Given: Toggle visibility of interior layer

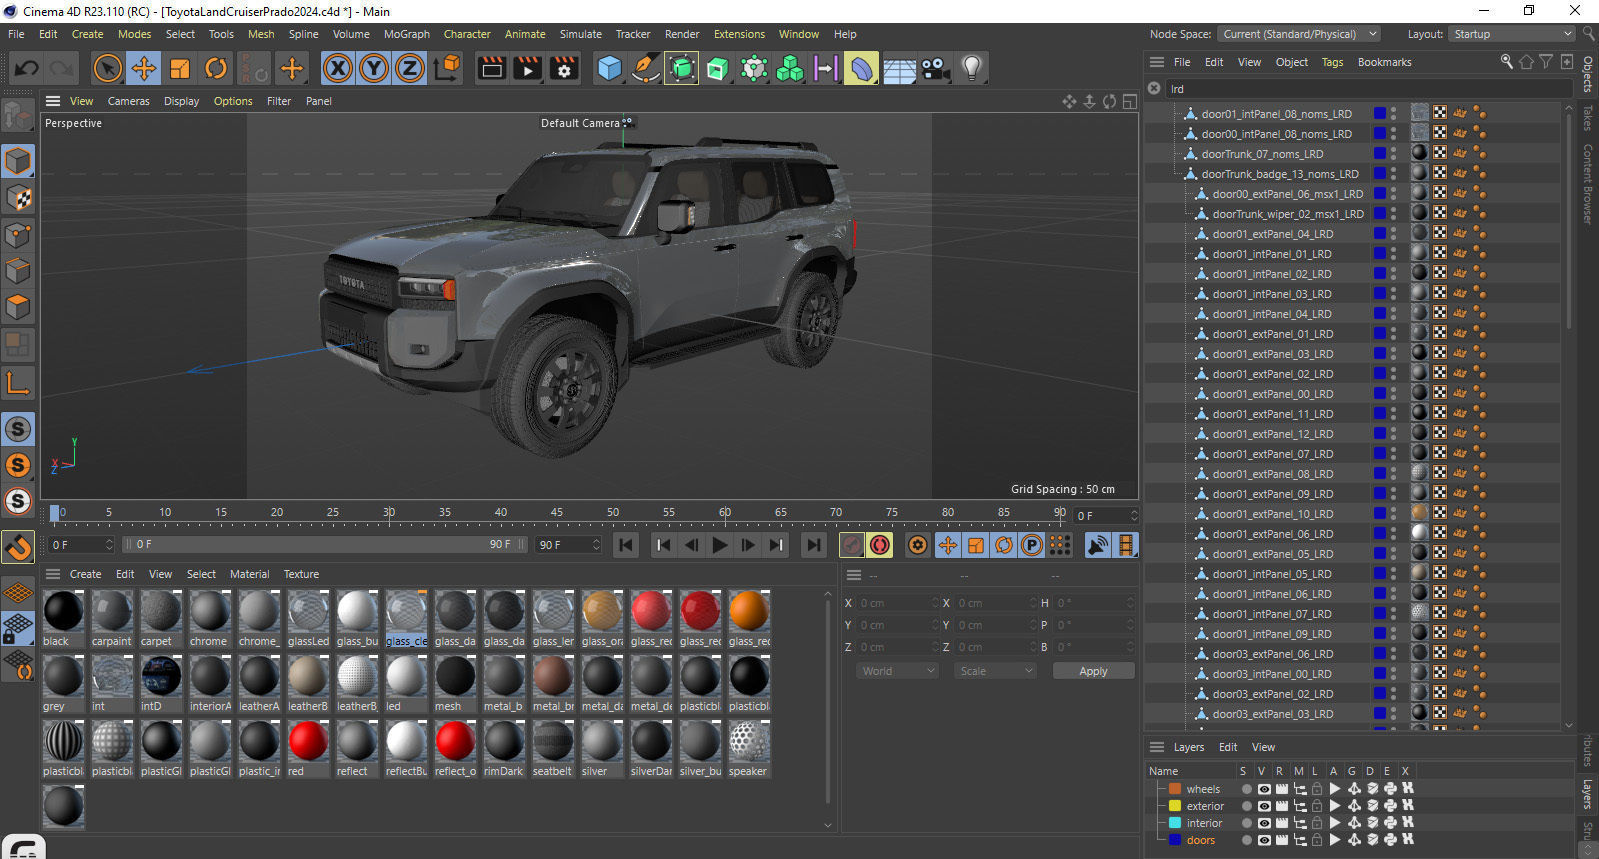Looking at the screenshot, I should (1264, 823).
